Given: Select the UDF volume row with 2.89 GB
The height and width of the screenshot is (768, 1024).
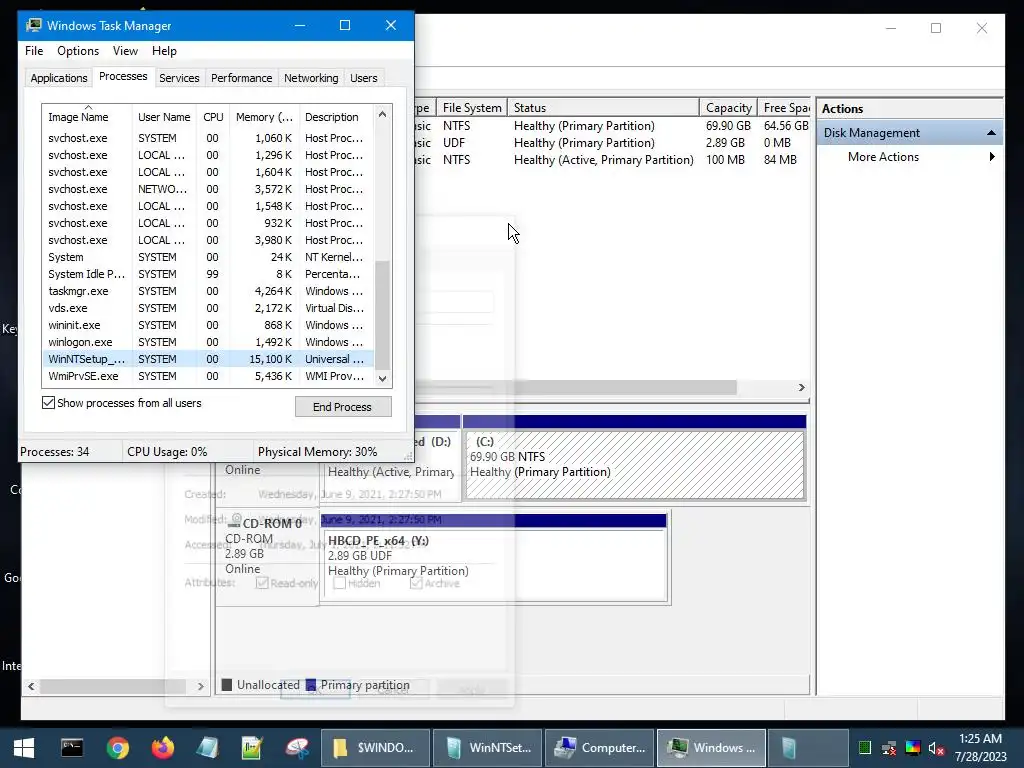Looking at the screenshot, I should [x=611, y=142].
